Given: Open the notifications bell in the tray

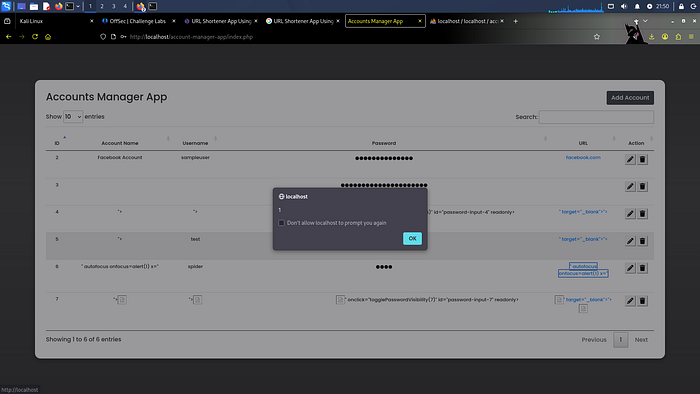Looking at the screenshot, I should point(637,6).
